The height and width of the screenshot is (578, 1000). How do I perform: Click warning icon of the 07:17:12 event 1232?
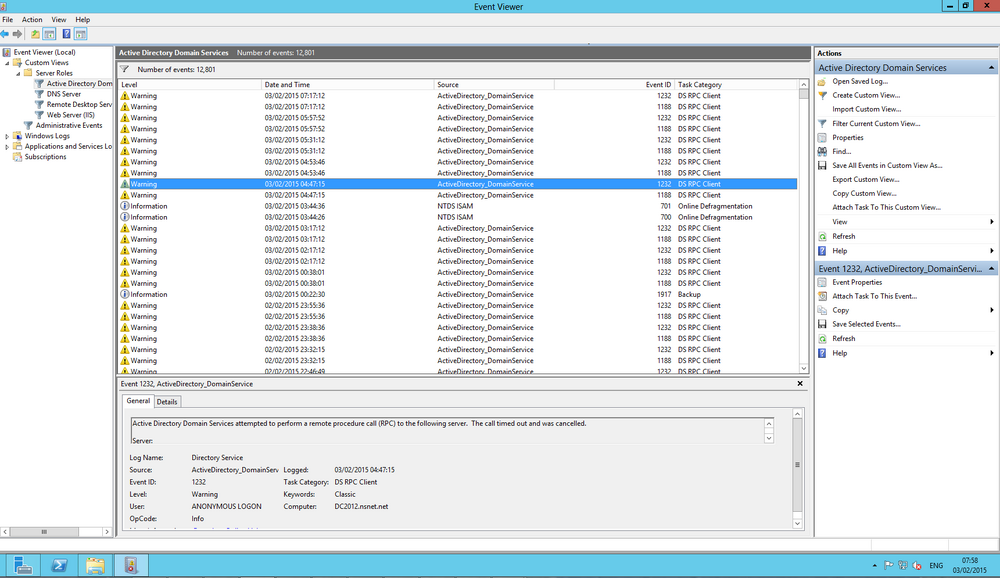point(124,96)
